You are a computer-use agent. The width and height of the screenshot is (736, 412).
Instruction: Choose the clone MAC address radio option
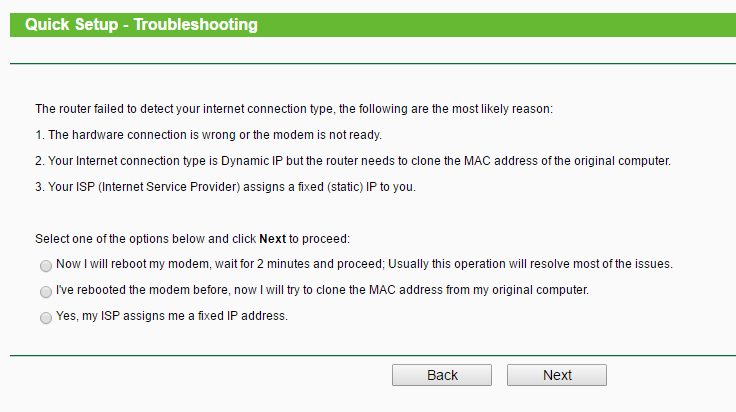[46, 292]
